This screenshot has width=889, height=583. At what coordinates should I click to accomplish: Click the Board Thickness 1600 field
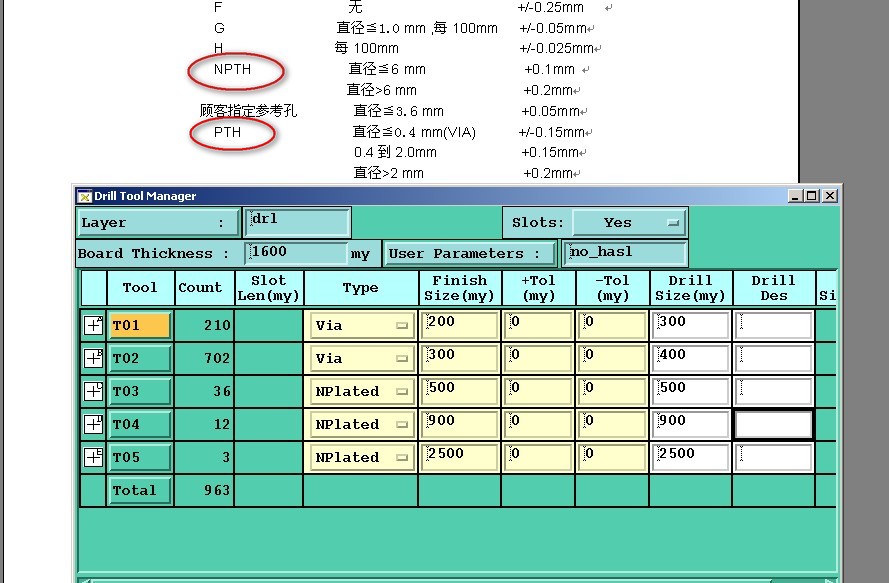click(297, 253)
